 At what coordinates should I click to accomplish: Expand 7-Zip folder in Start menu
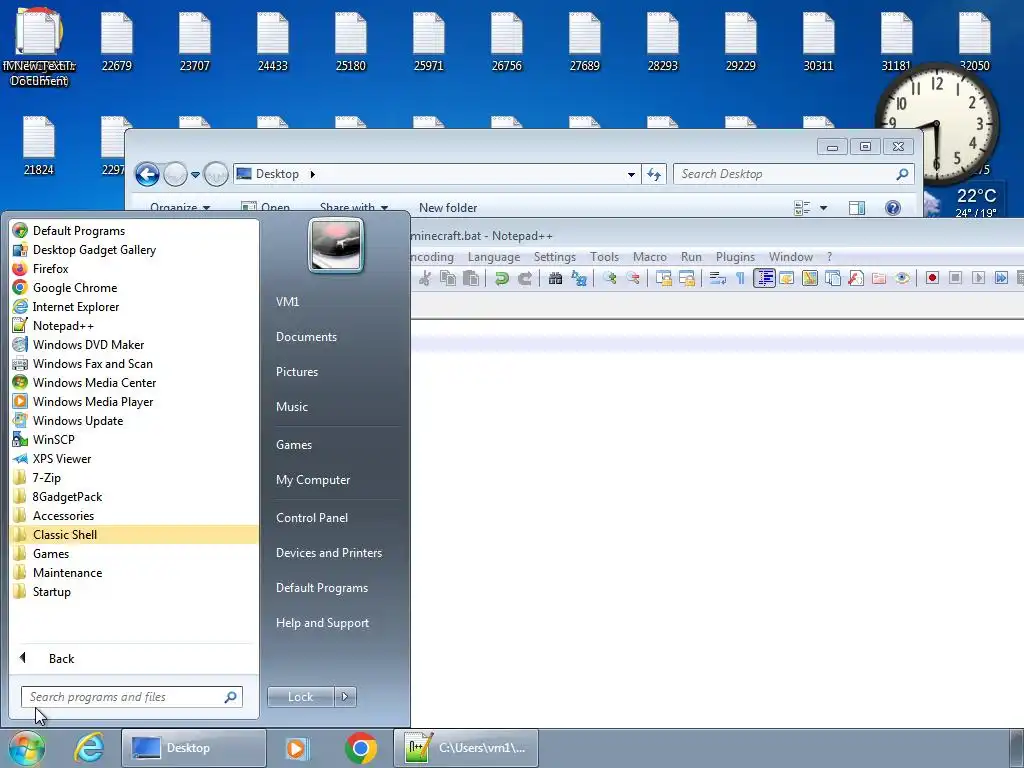click(x=135, y=478)
